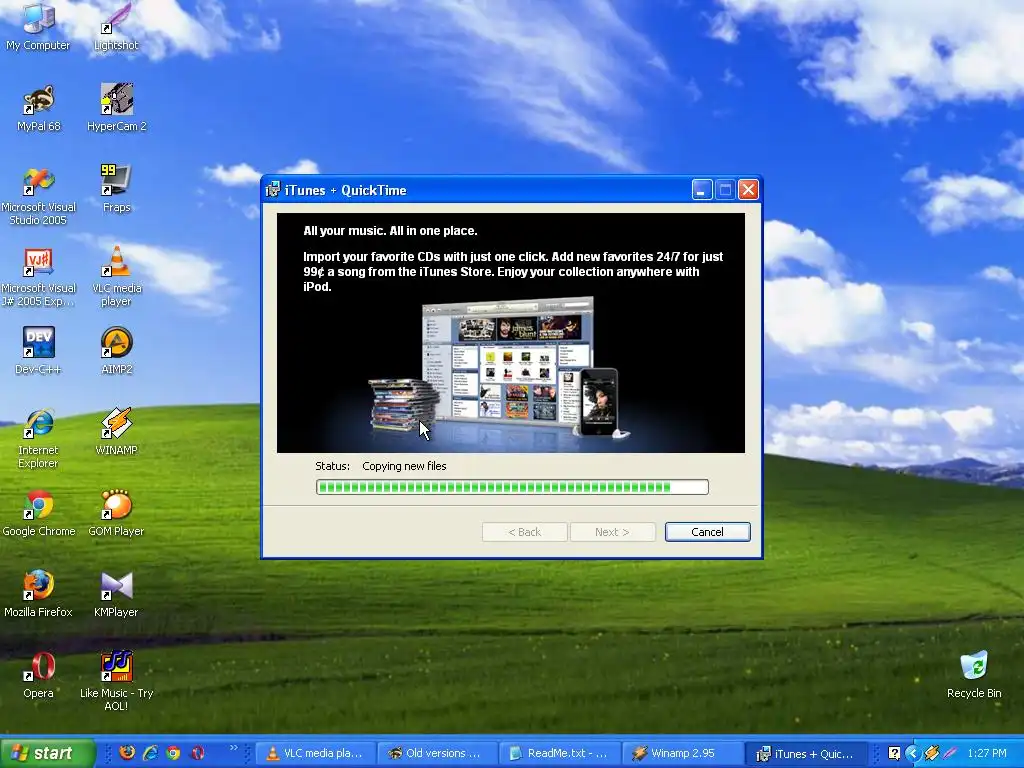Close the iTunes + QuickTime installer window
This screenshot has width=1024, height=768.
(x=748, y=190)
